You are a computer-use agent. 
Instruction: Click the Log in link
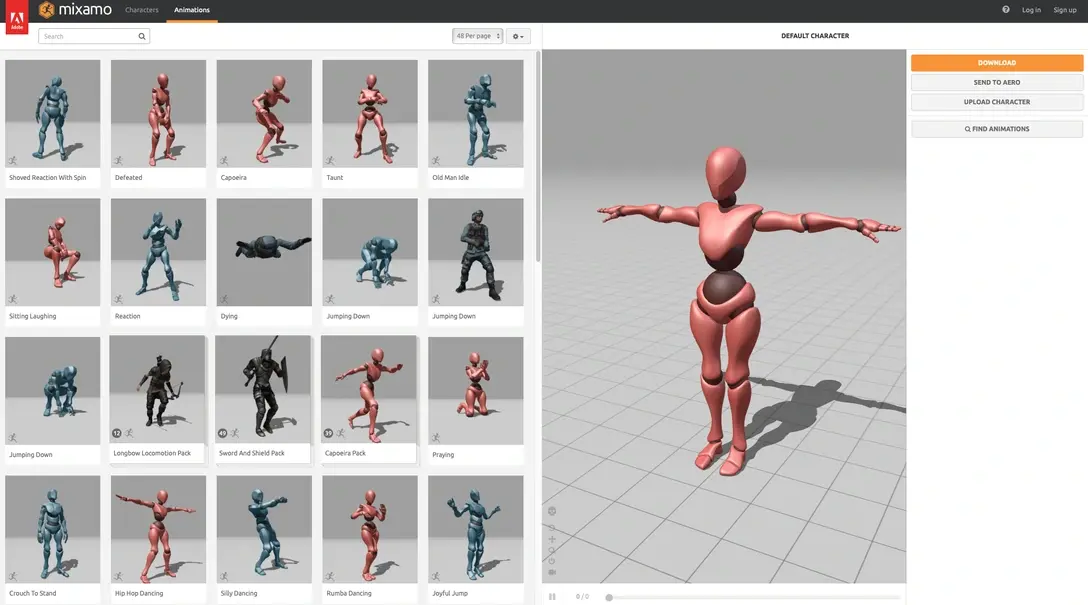pos(1031,10)
